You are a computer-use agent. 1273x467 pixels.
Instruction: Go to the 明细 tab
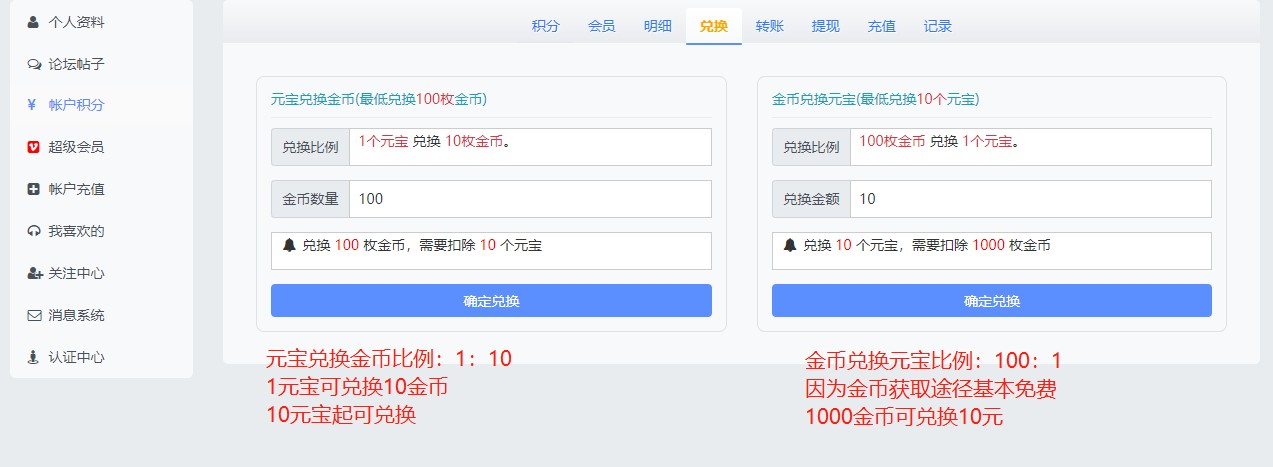click(x=657, y=26)
